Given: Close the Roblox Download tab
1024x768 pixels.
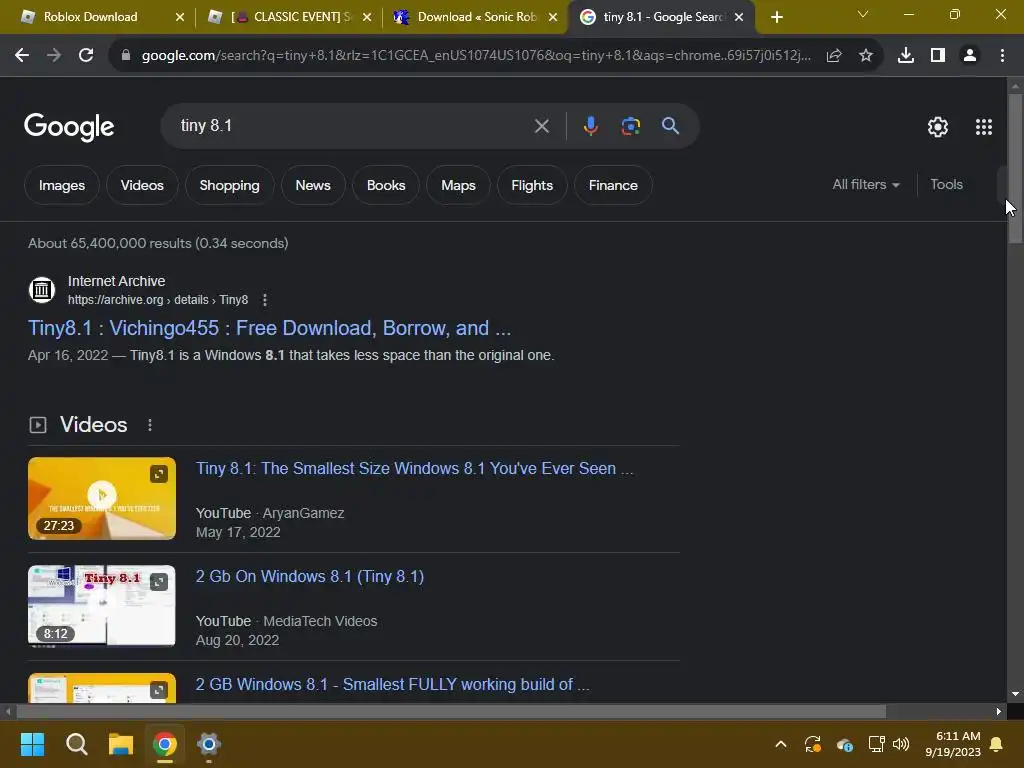Looking at the screenshot, I should point(180,17).
